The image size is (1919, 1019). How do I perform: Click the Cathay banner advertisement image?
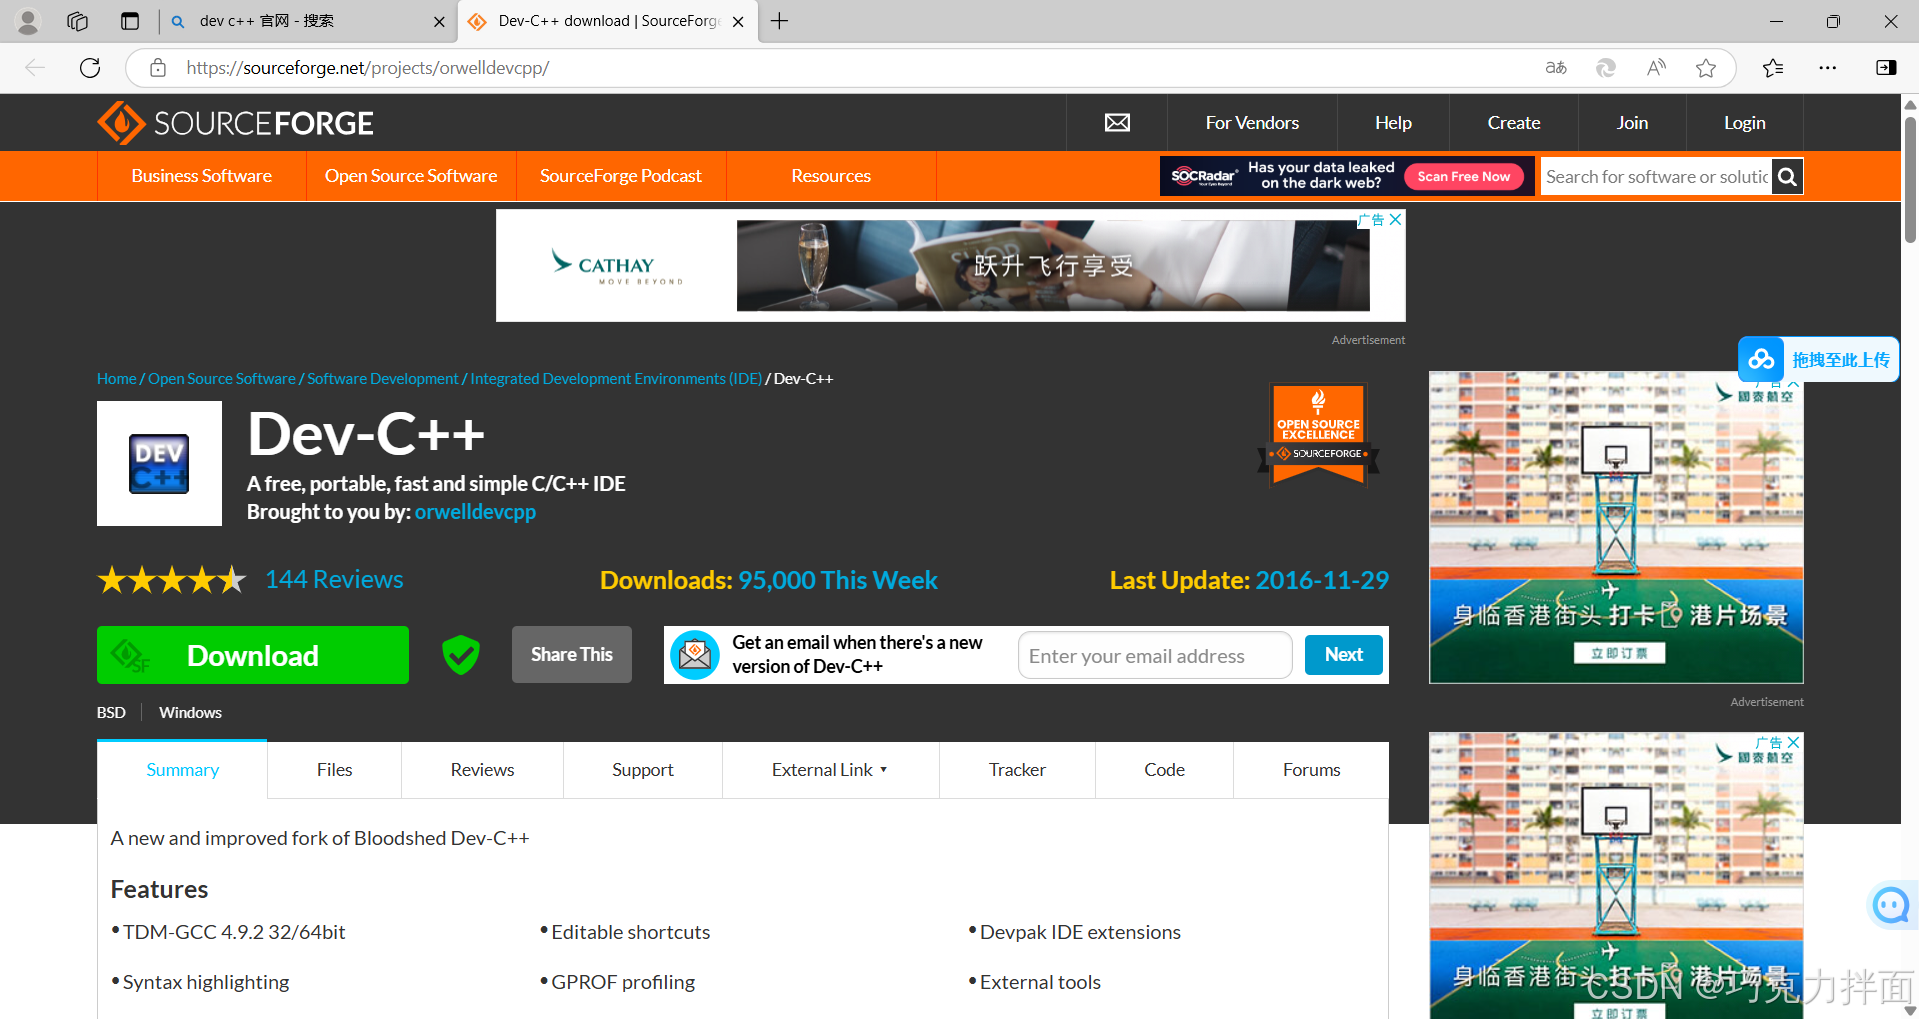click(x=951, y=265)
